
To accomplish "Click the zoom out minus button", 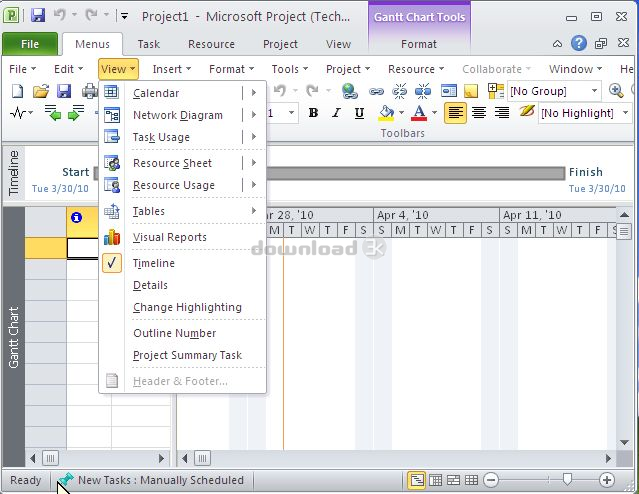I will click(x=491, y=480).
